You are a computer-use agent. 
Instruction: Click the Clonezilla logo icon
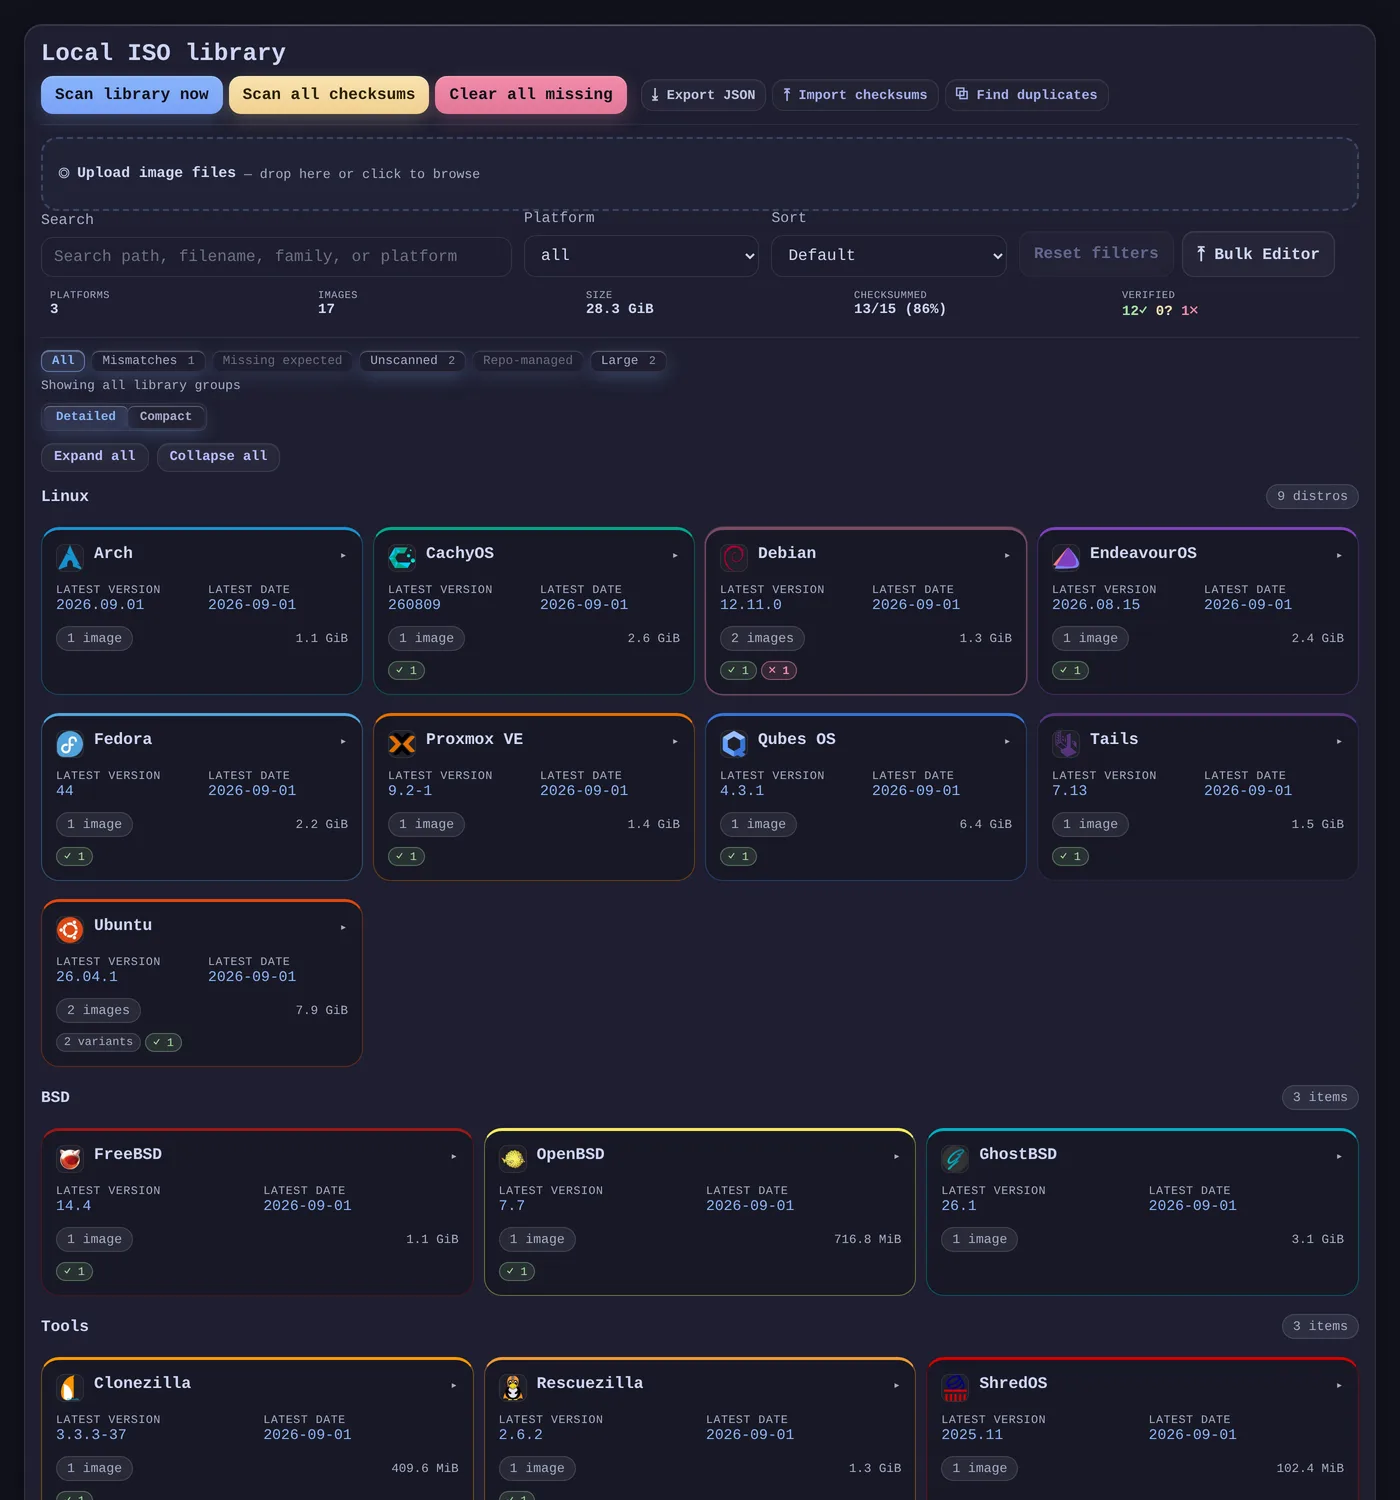point(70,1387)
